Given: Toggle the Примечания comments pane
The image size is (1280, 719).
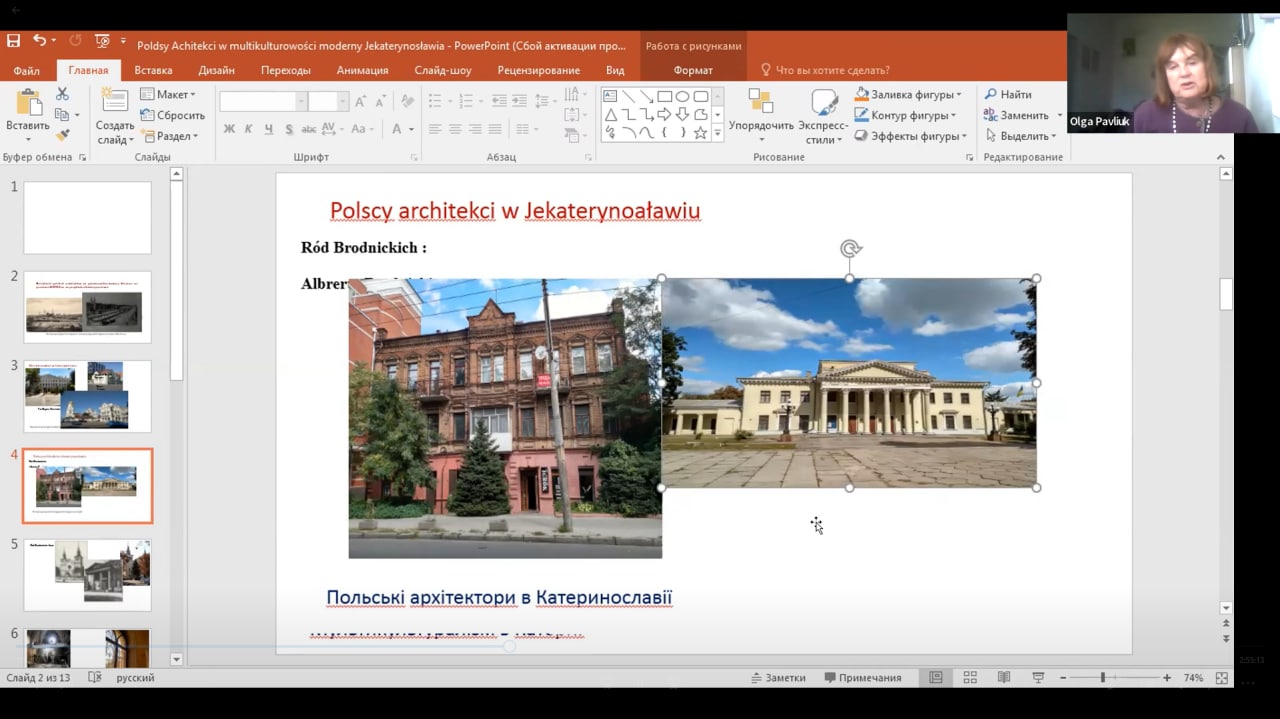Looking at the screenshot, I should tap(863, 678).
